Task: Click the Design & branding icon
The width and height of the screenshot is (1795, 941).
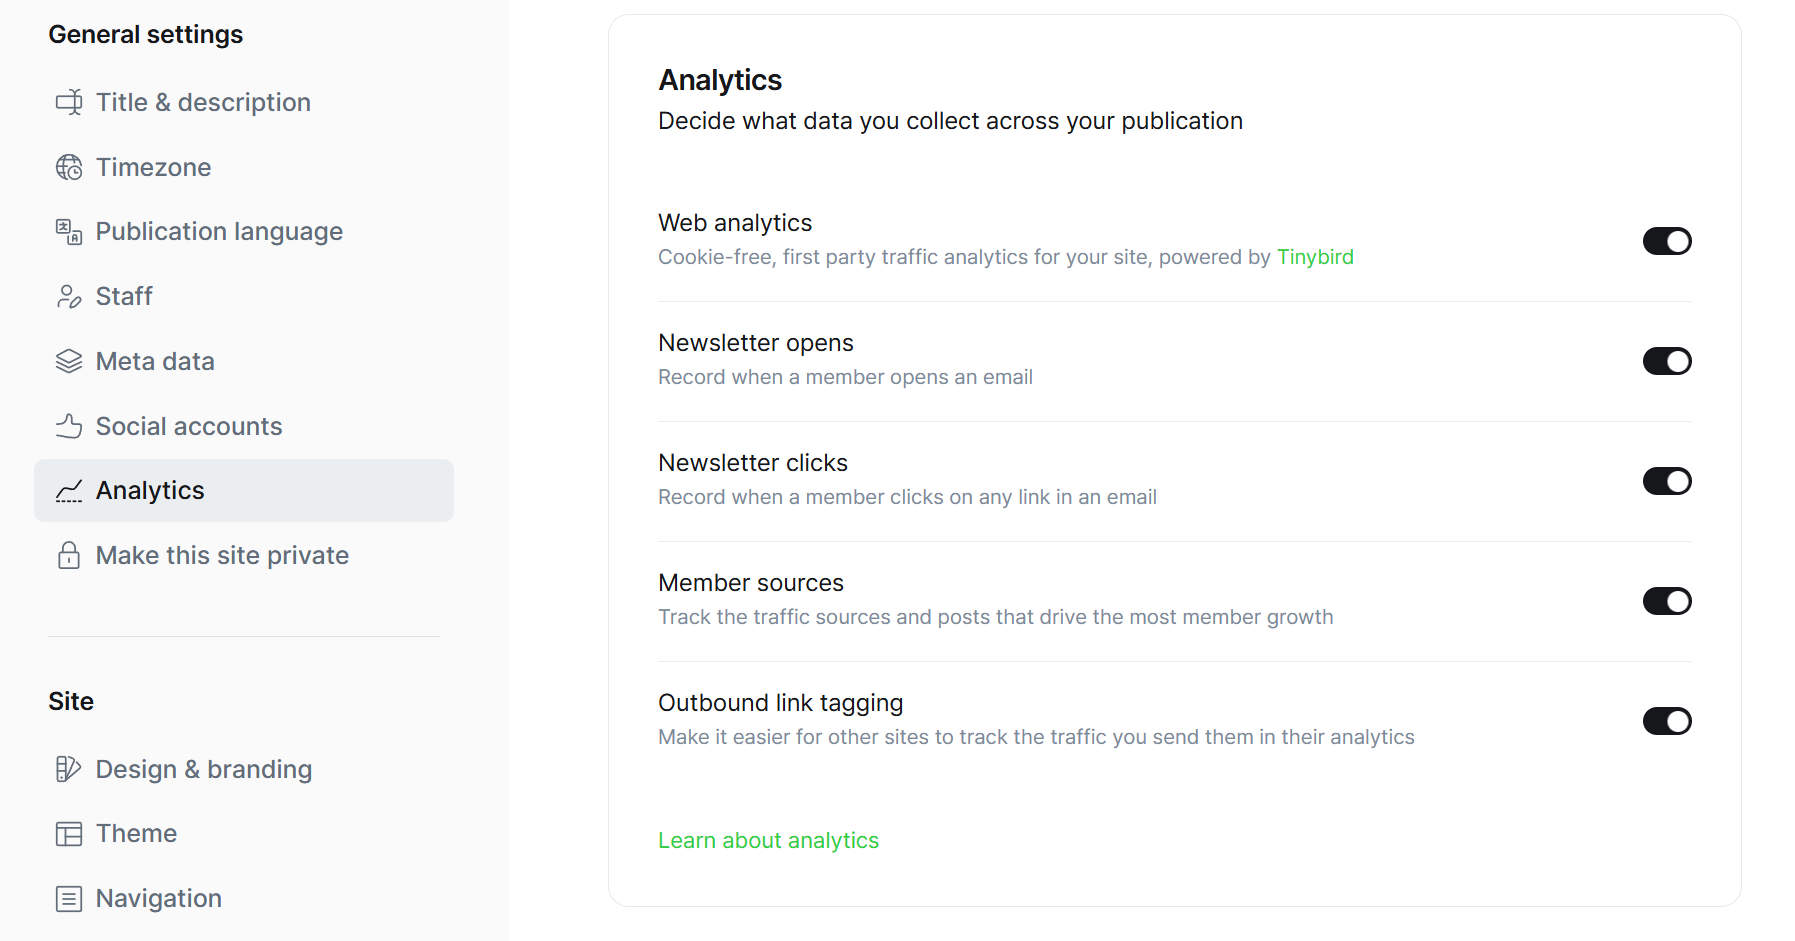Action: (69, 769)
